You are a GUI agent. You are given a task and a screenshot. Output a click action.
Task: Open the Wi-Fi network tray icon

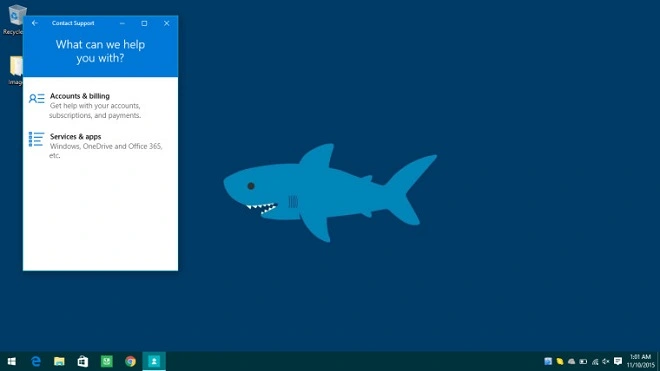pos(595,361)
